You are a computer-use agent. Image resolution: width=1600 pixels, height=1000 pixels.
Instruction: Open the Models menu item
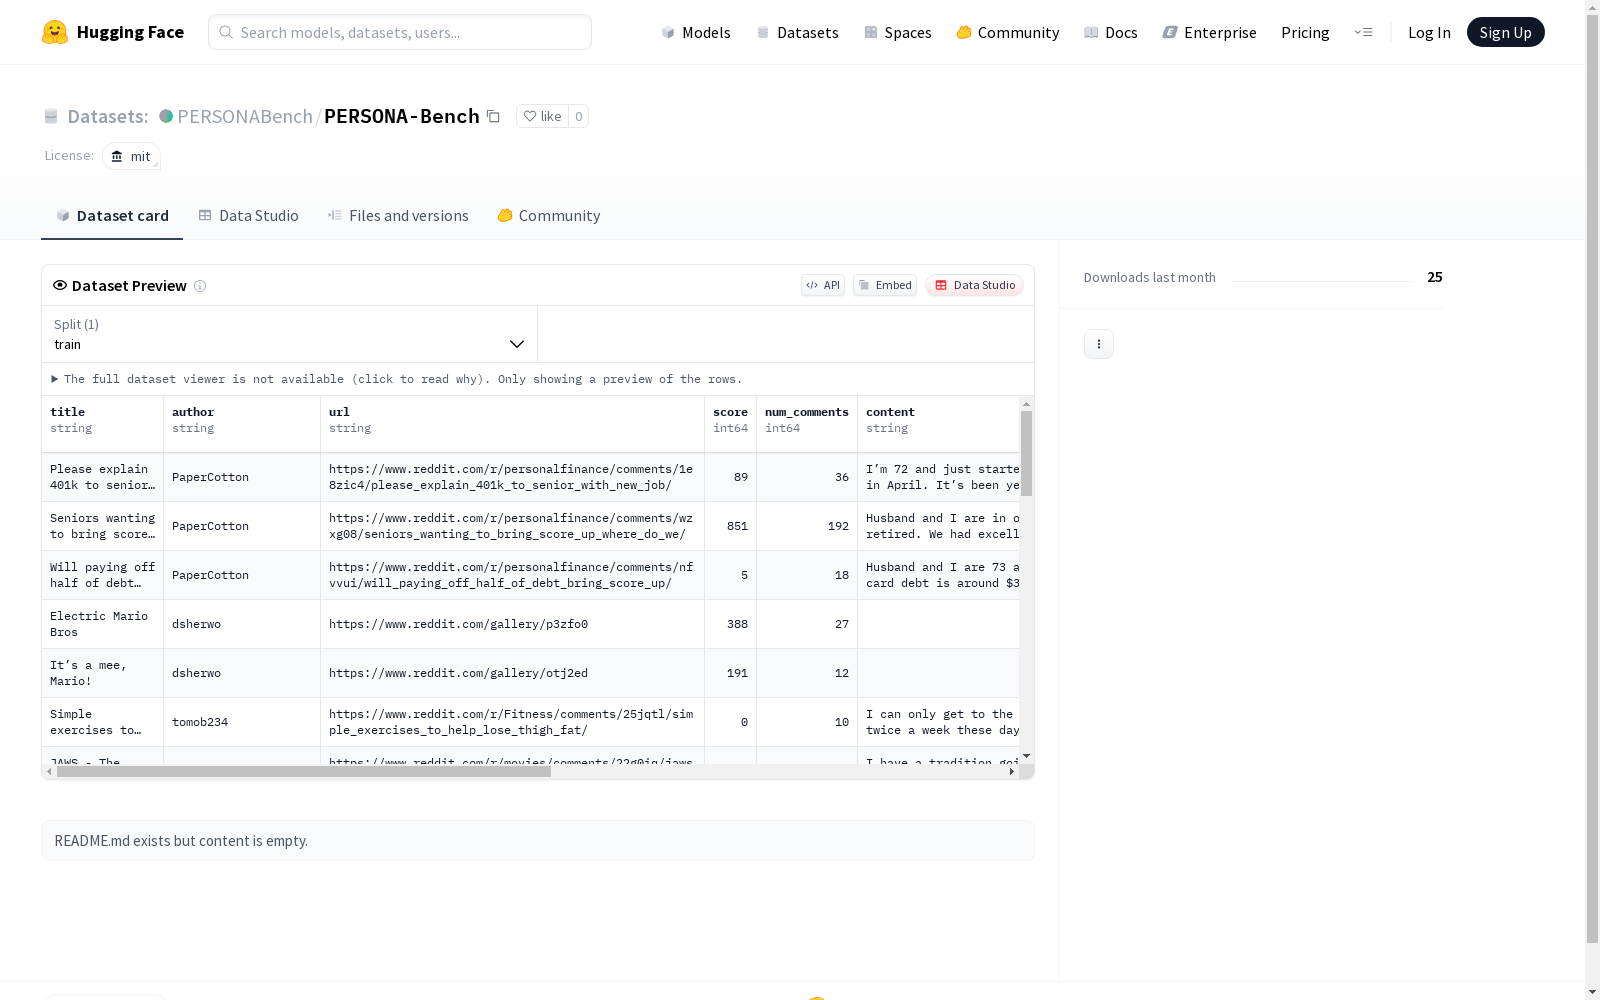pyautogui.click(x=696, y=32)
